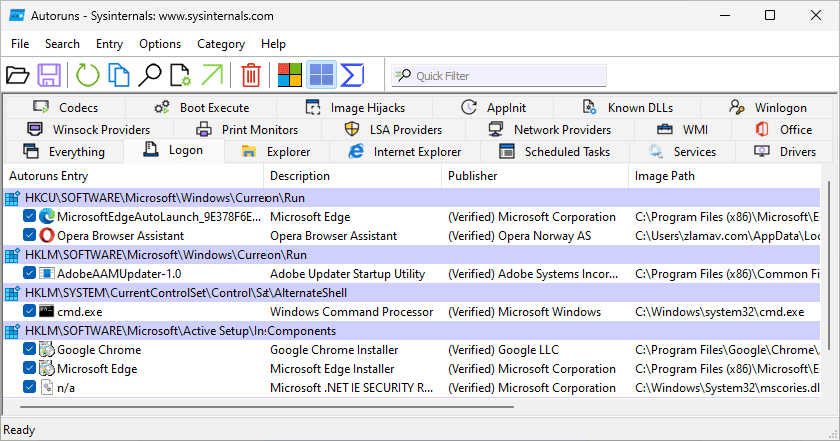Click registry icon of HKCU Run key
This screenshot has height=441, width=840.
tap(12, 198)
